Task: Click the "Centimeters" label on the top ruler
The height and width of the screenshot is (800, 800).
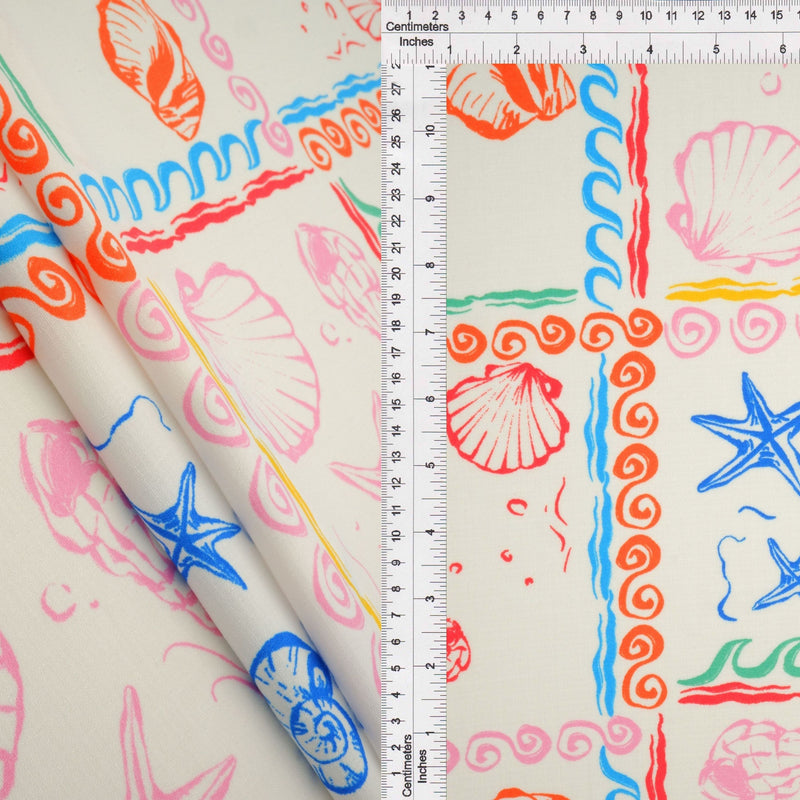Action: pyautogui.click(x=417, y=27)
